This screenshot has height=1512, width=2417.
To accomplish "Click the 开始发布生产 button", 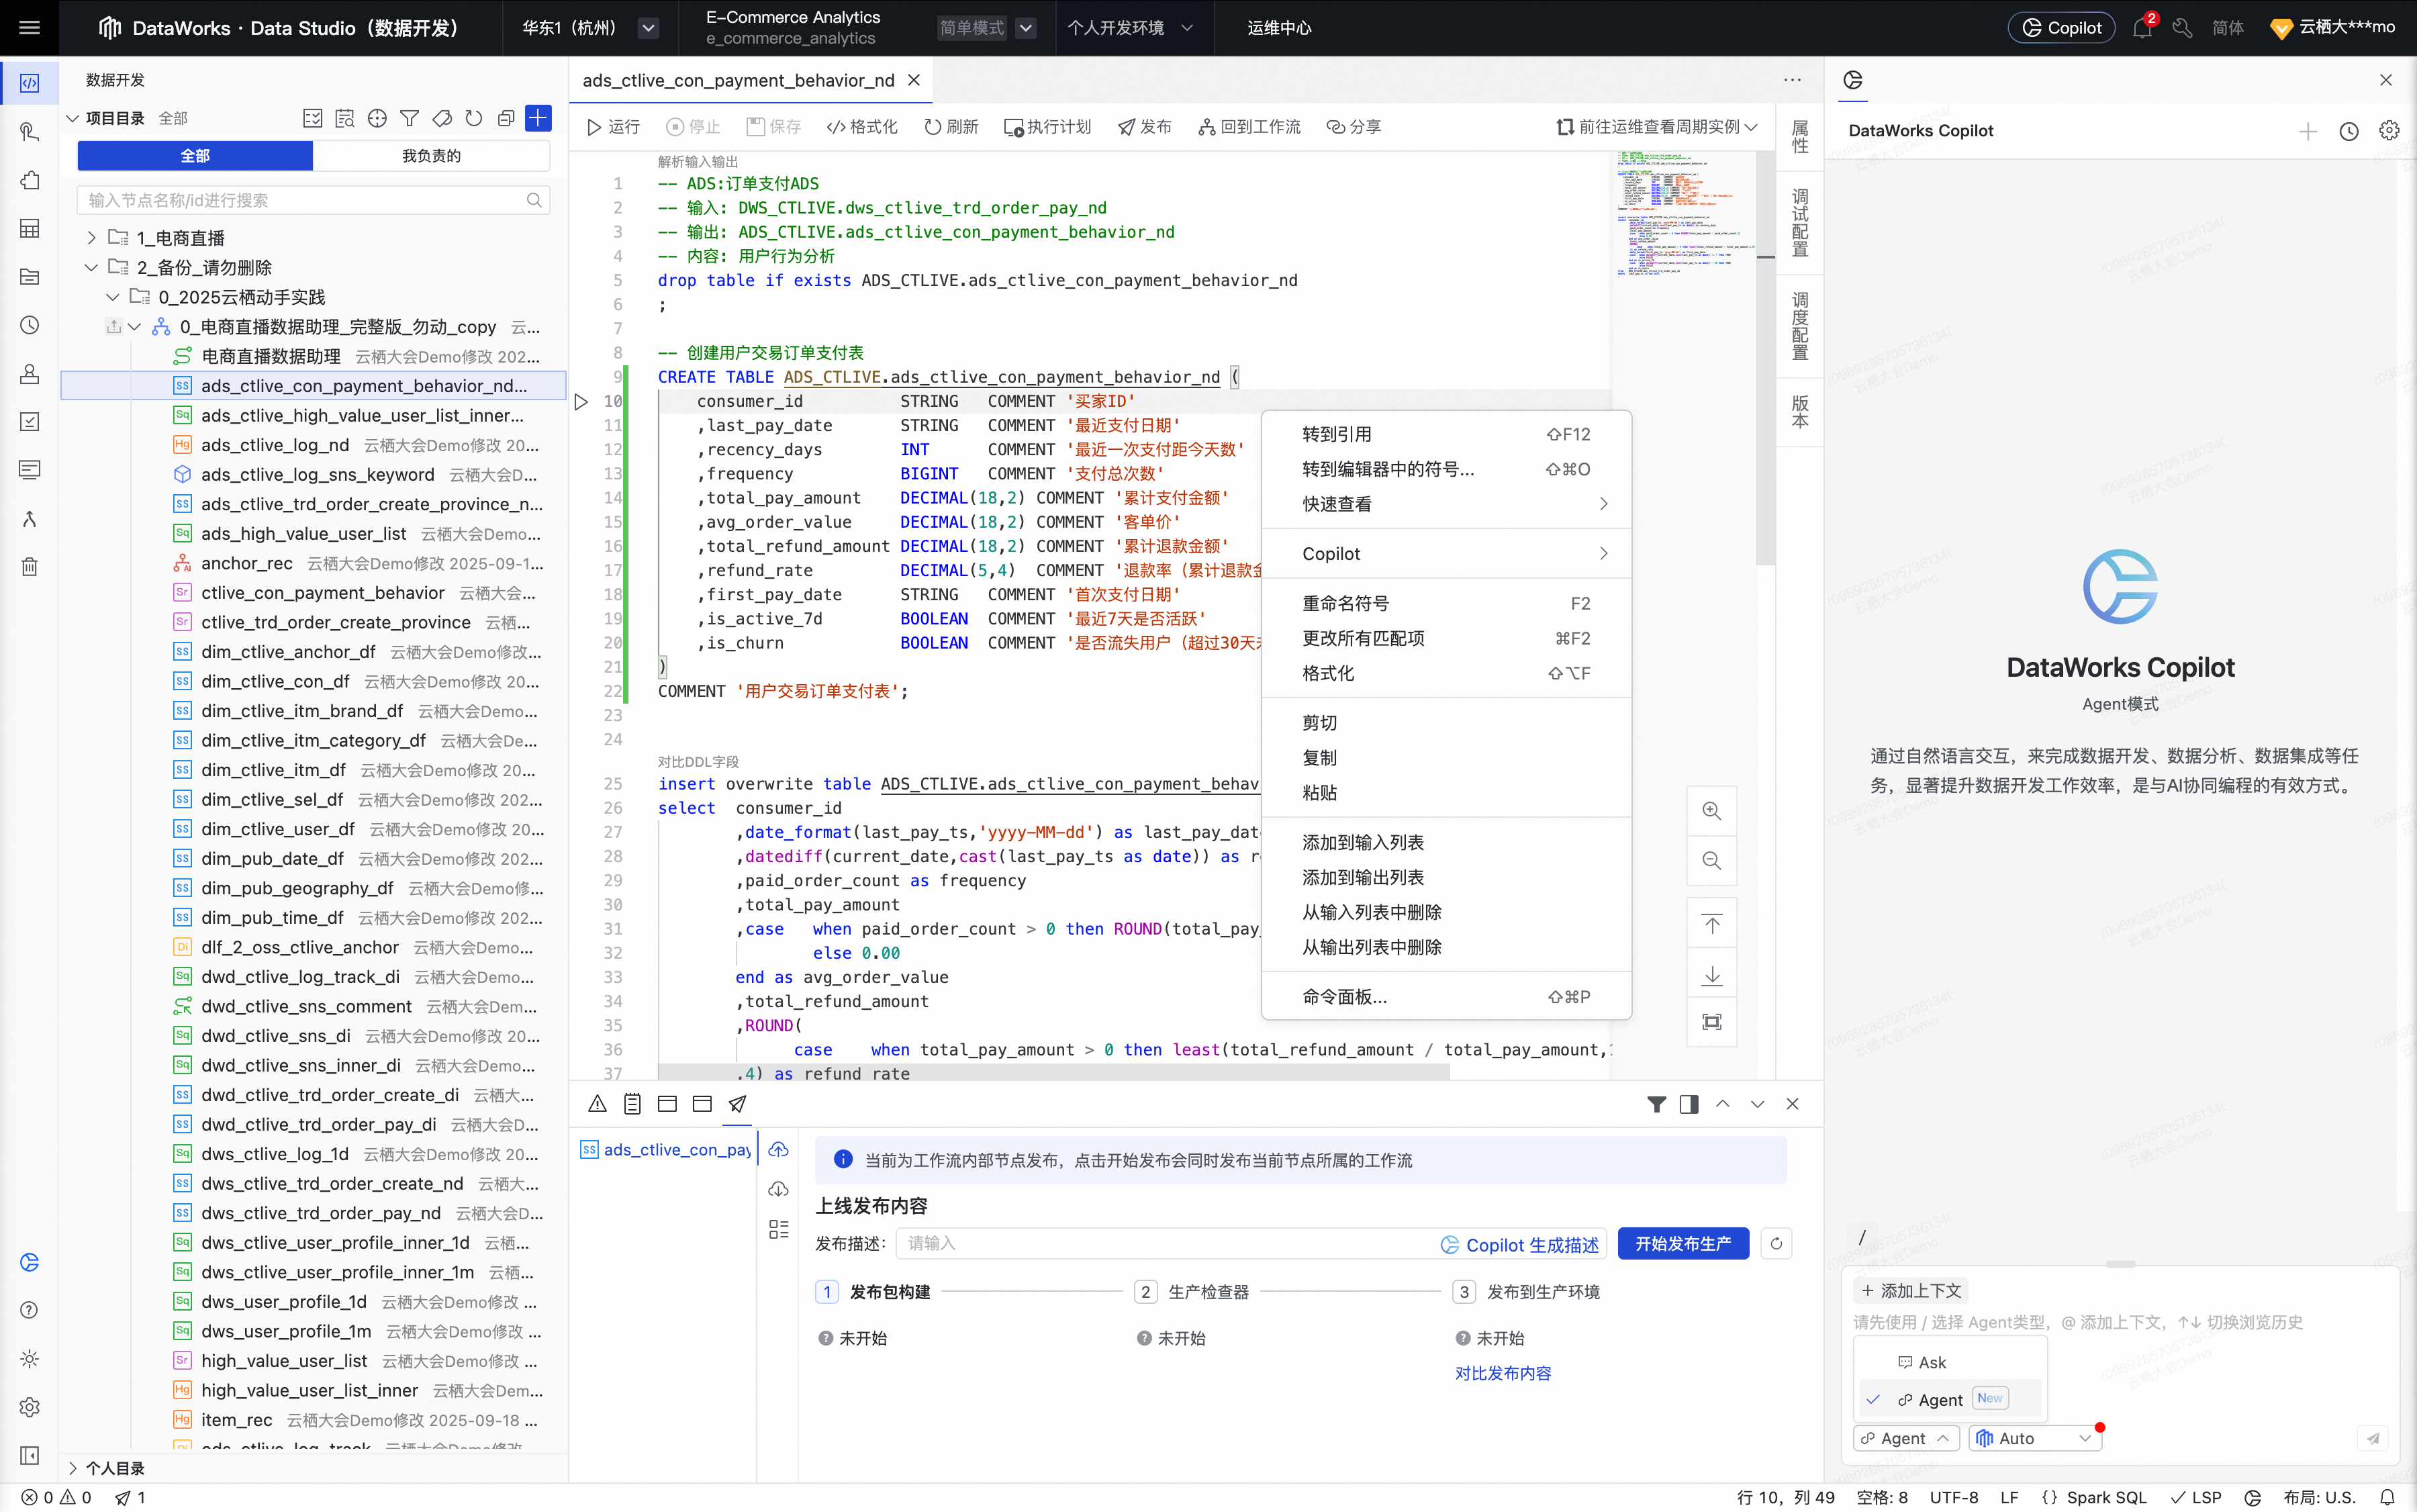I will pos(1683,1243).
